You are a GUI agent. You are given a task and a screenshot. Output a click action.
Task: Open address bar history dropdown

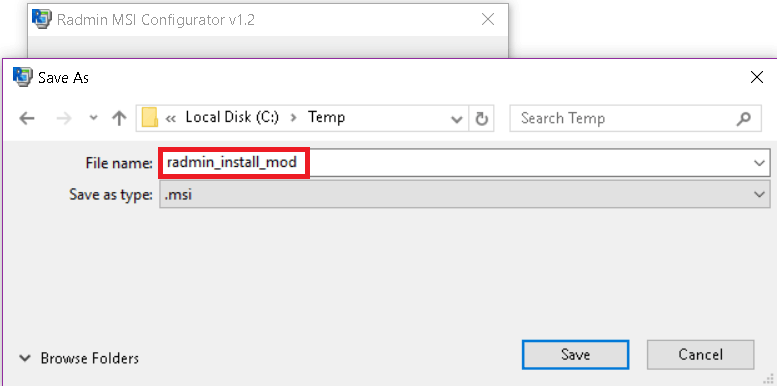coord(456,119)
